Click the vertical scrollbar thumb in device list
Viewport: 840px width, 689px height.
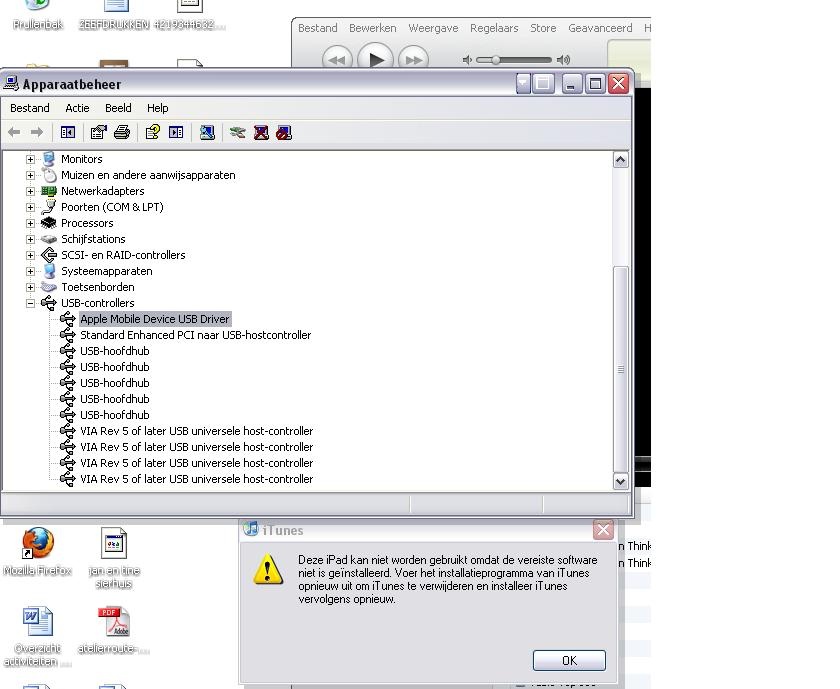coord(620,369)
